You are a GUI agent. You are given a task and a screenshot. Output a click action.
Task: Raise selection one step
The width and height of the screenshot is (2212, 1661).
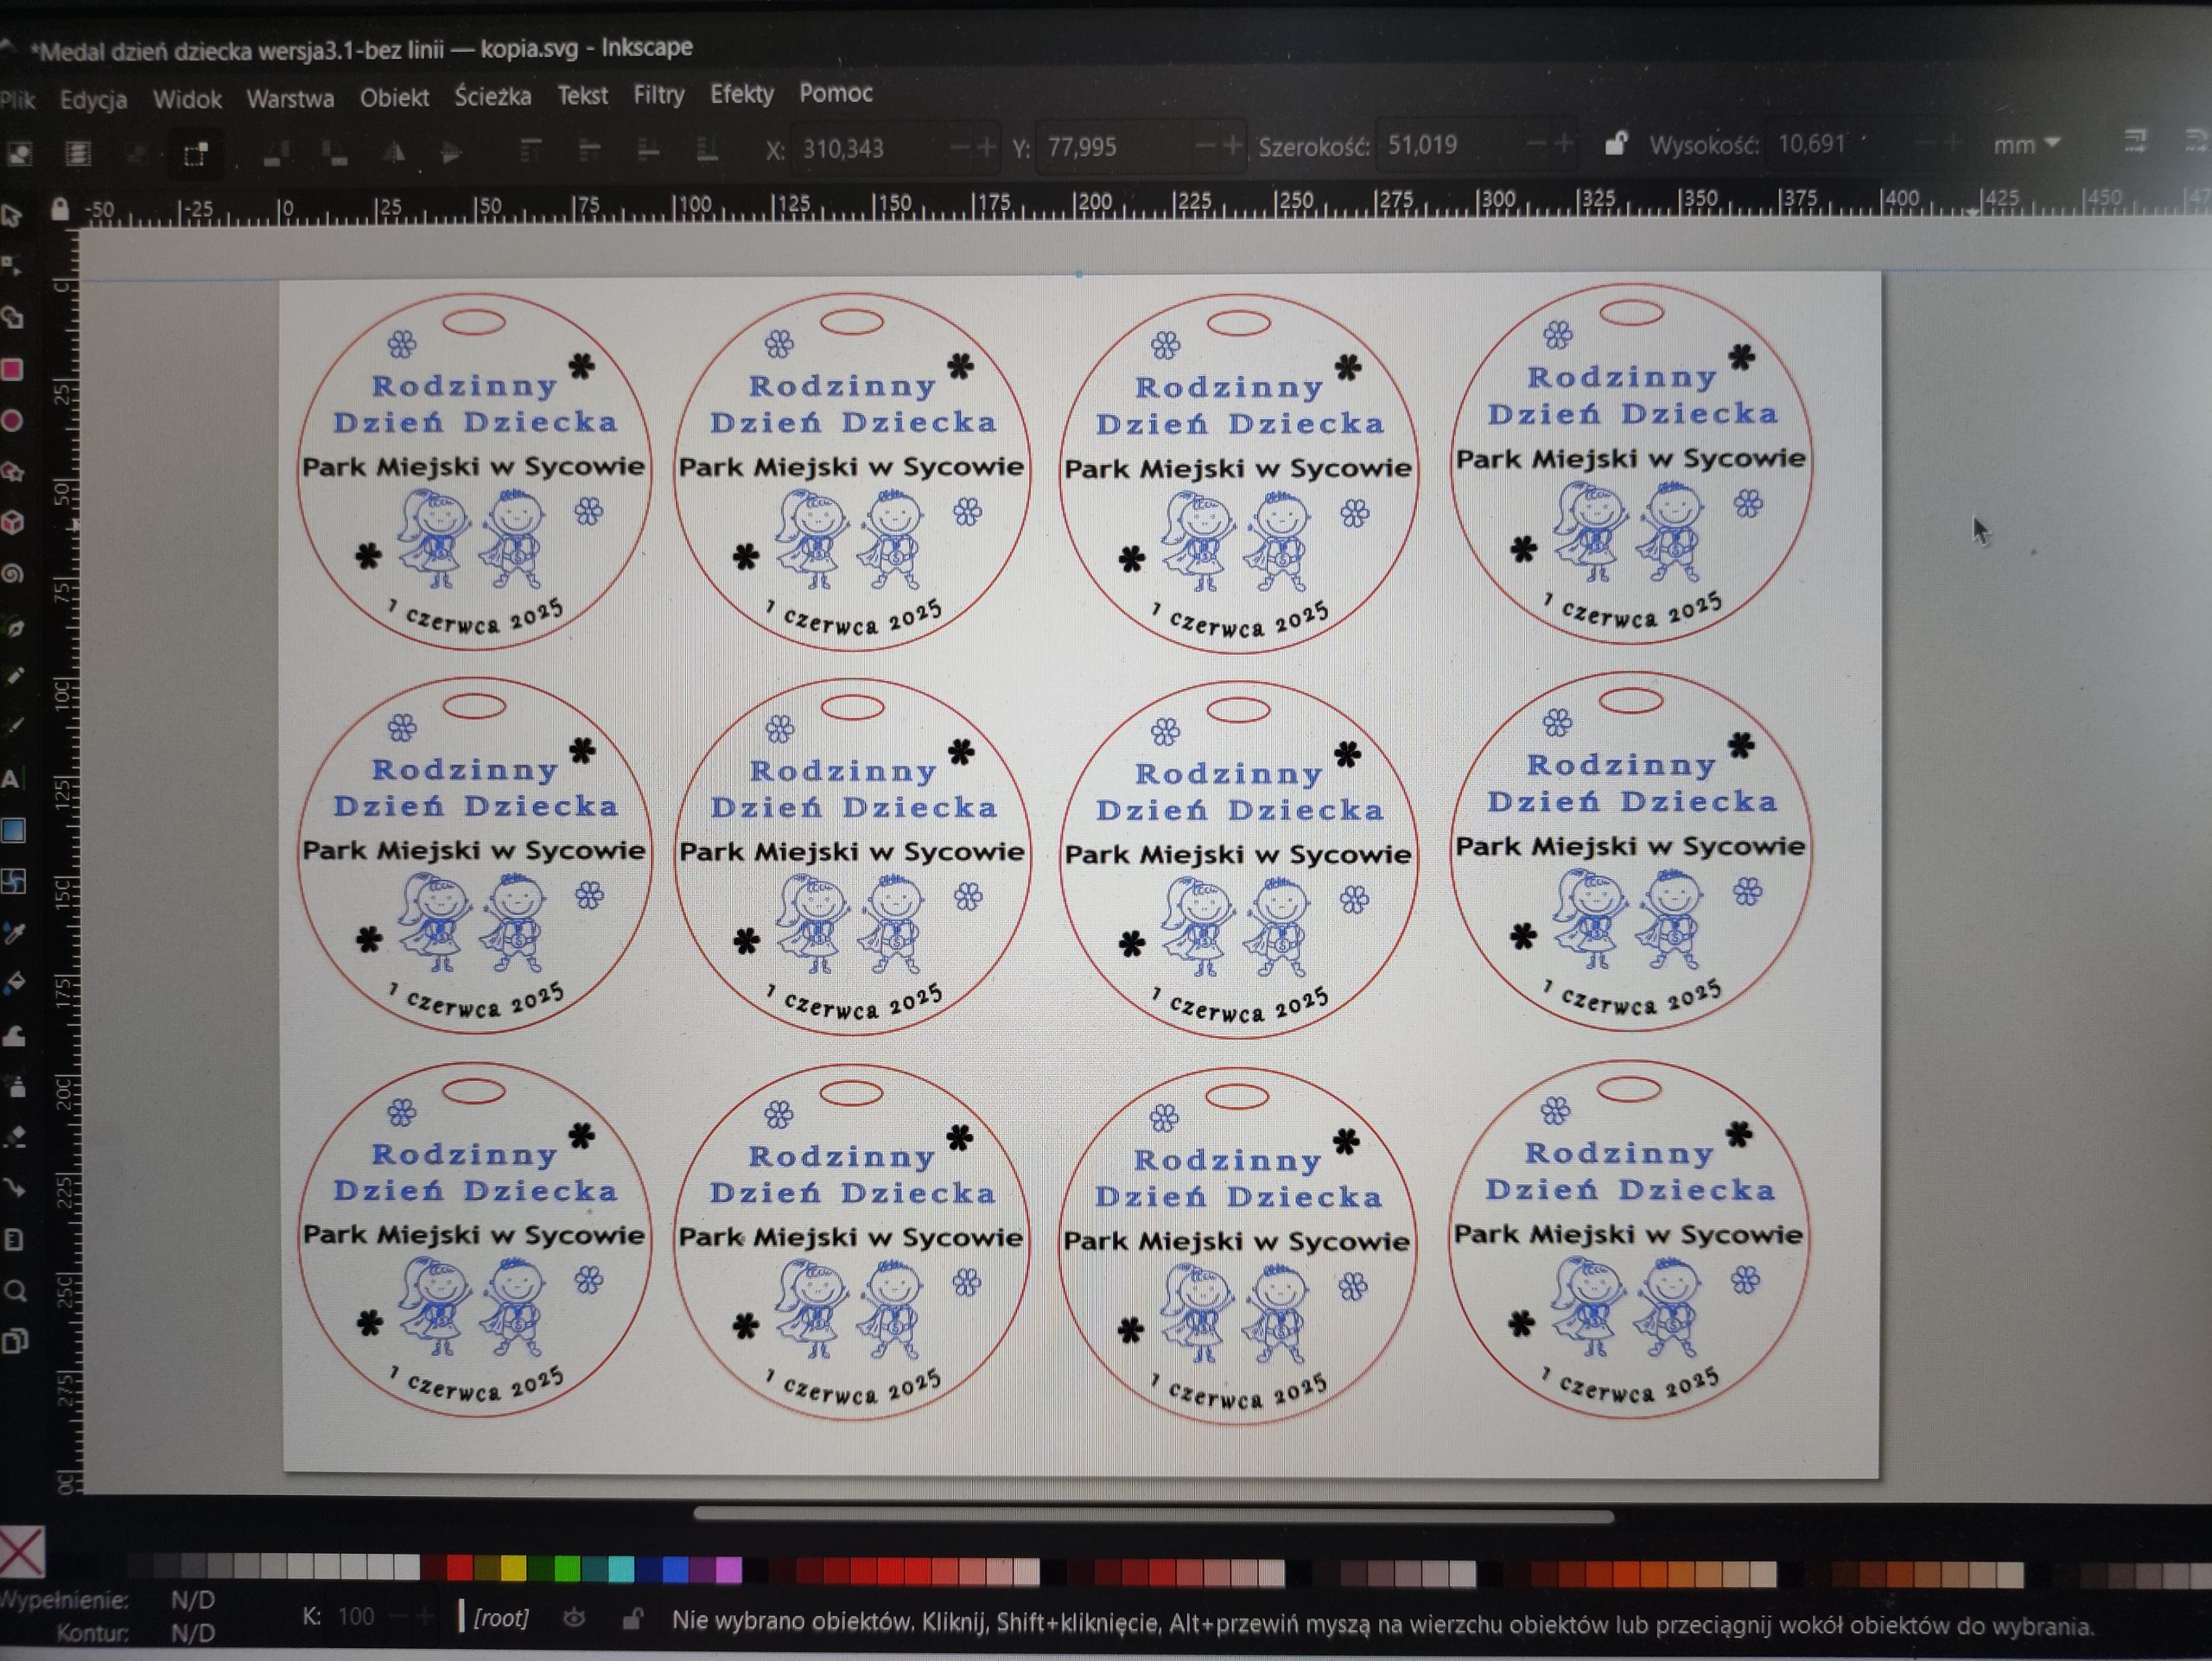click(589, 151)
